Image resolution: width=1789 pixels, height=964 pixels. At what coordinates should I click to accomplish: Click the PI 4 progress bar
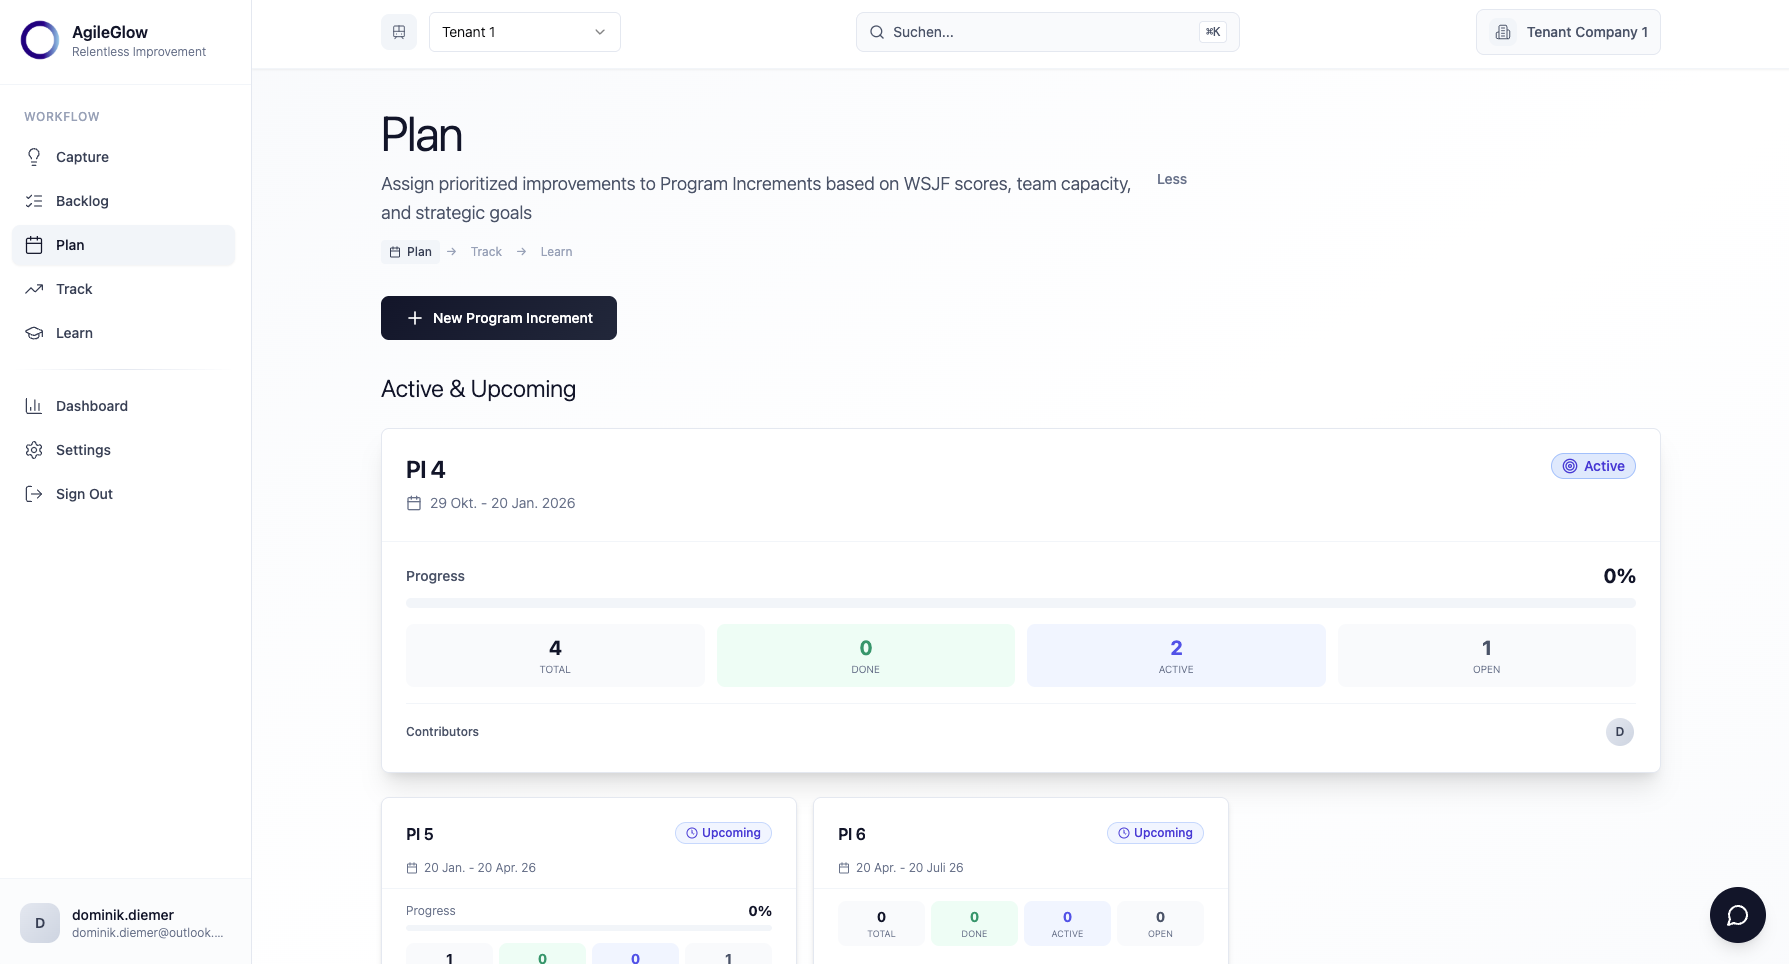(x=1020, y=602)
